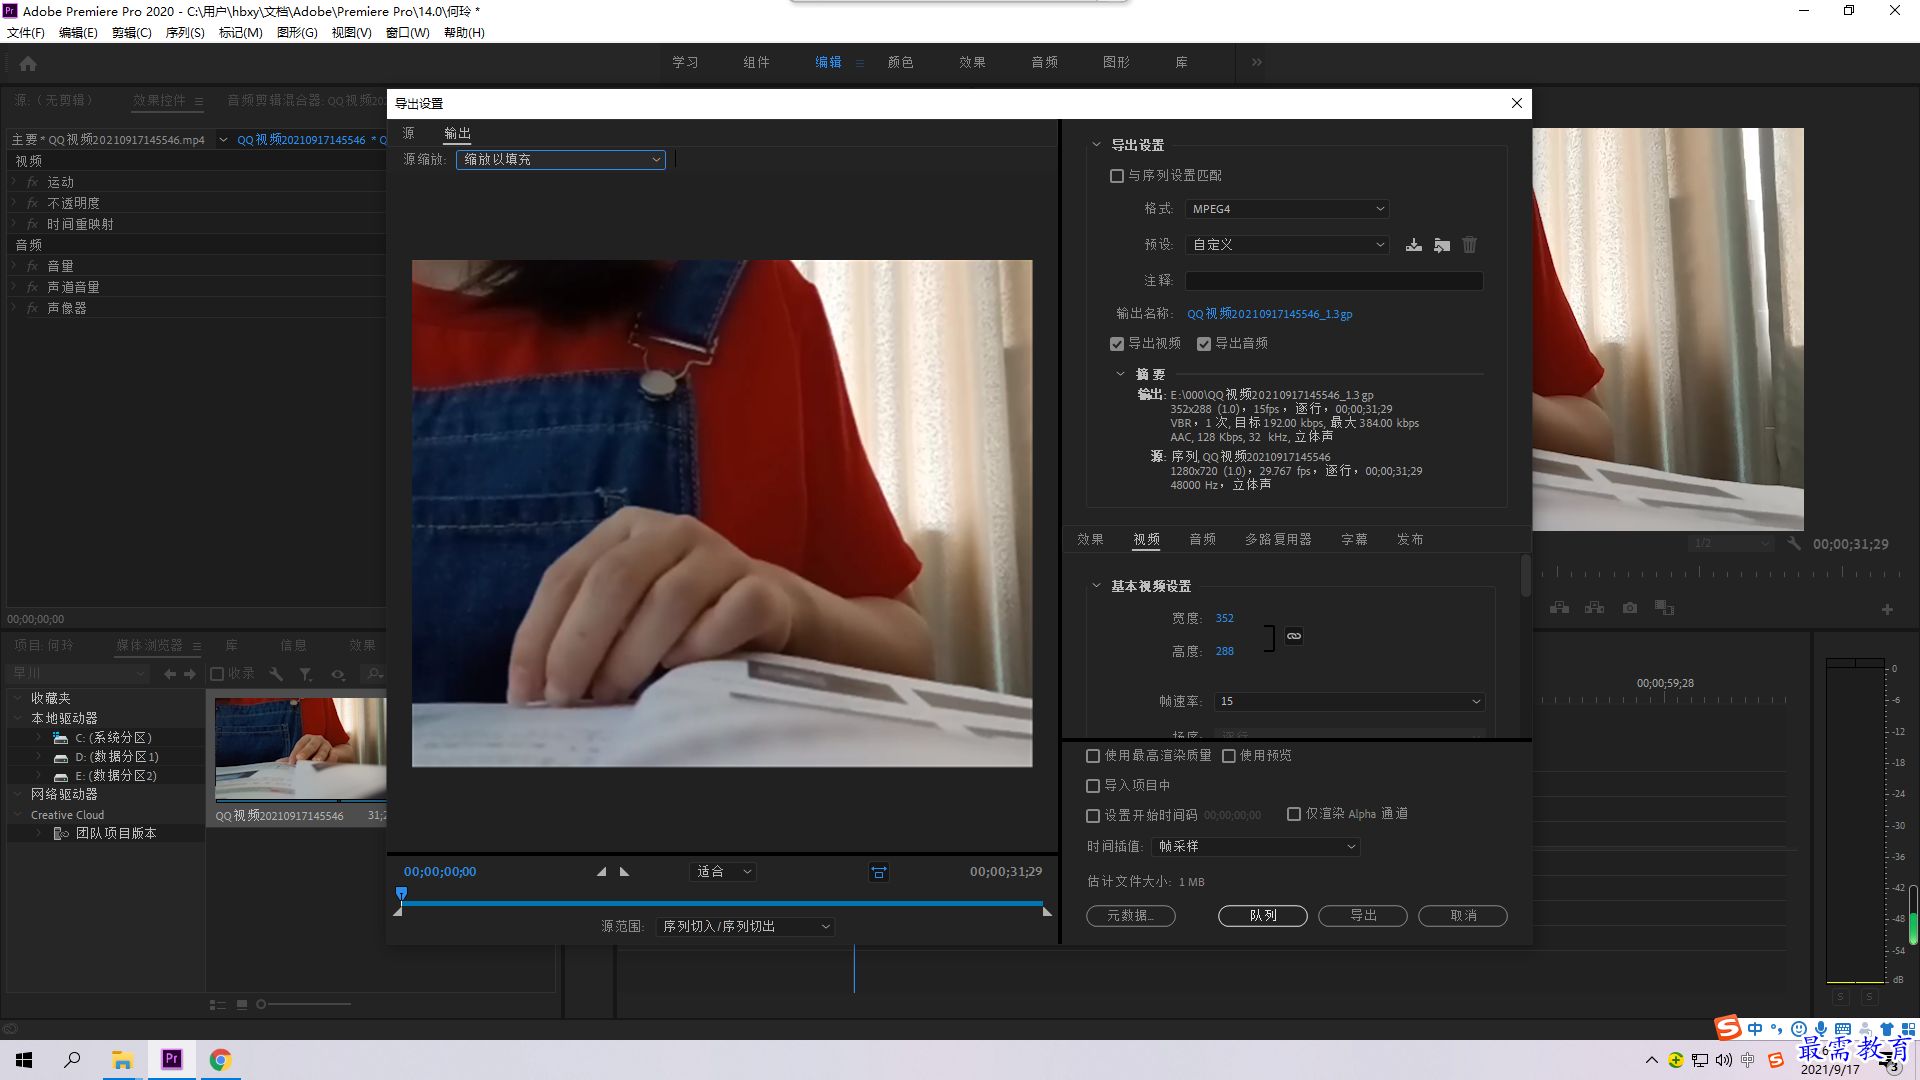The image size is (1920, 1080).
Task: Switch to 字幕 tab in export settings
Action: tap(1354, 540)
